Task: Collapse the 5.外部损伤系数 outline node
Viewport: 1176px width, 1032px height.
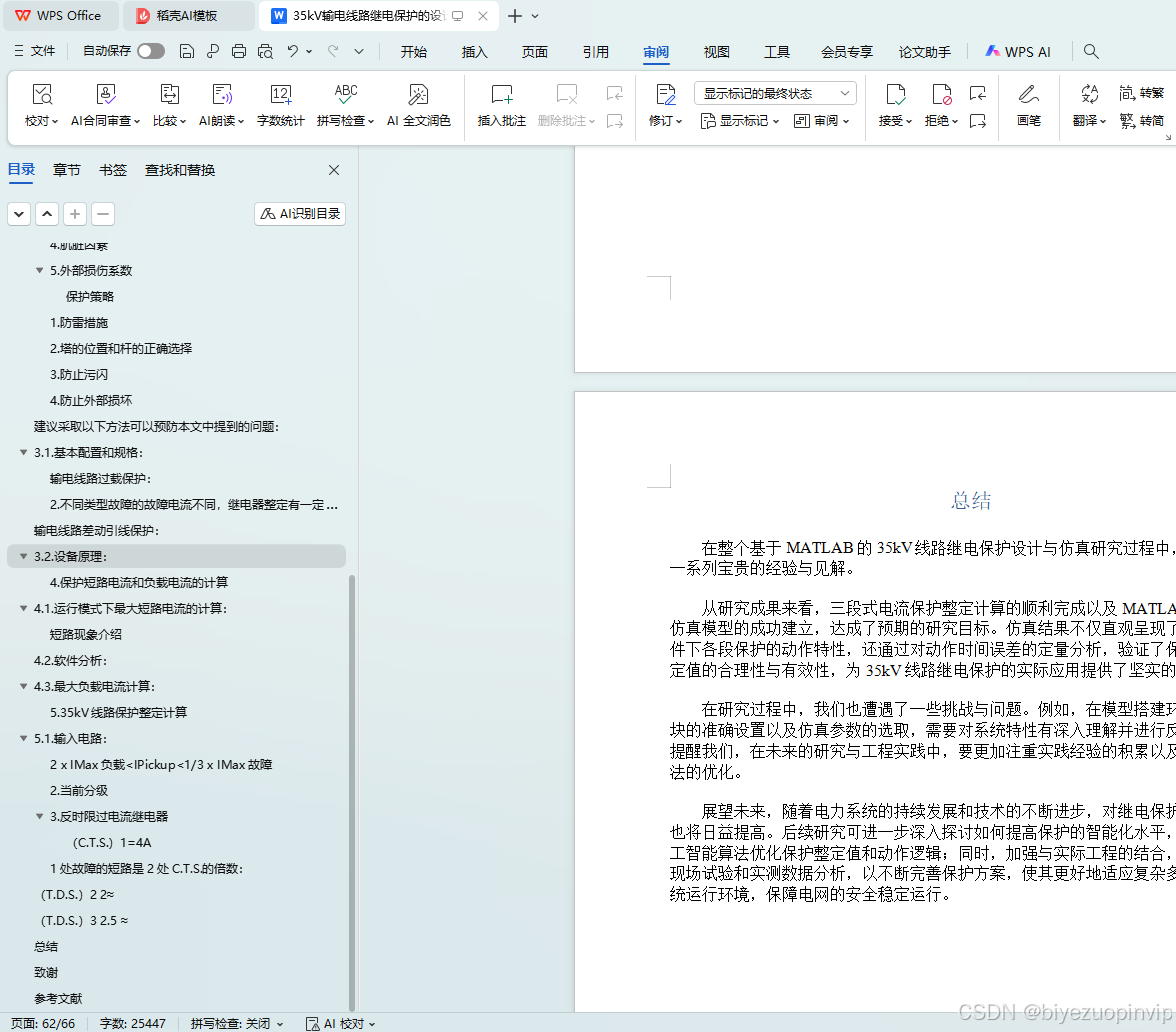Action: click(x=40, y=271)
